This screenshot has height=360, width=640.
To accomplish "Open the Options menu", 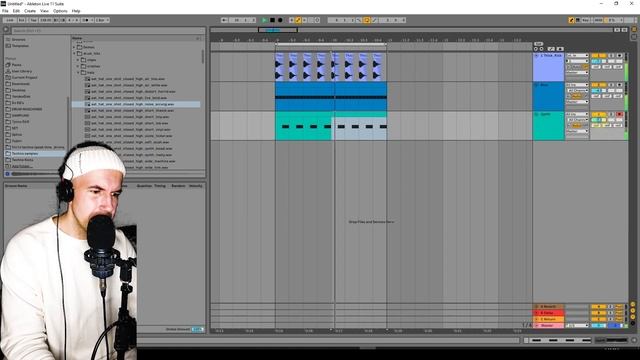I will tap(60, 11).
